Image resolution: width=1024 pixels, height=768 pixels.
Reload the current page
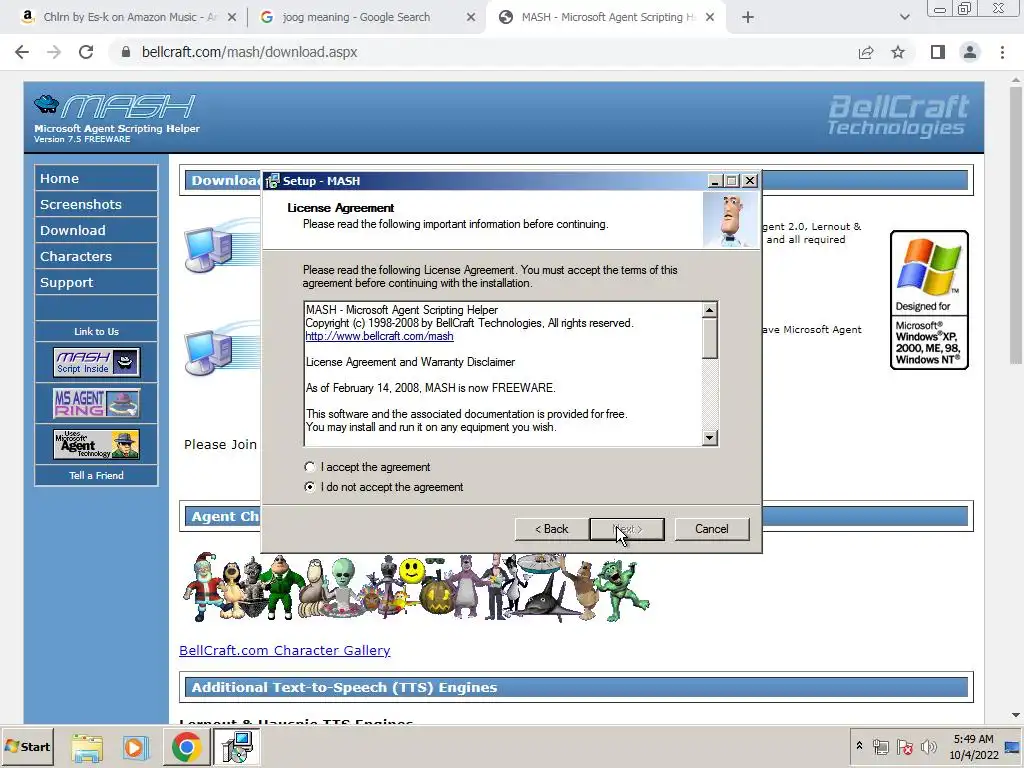point(86,52)
